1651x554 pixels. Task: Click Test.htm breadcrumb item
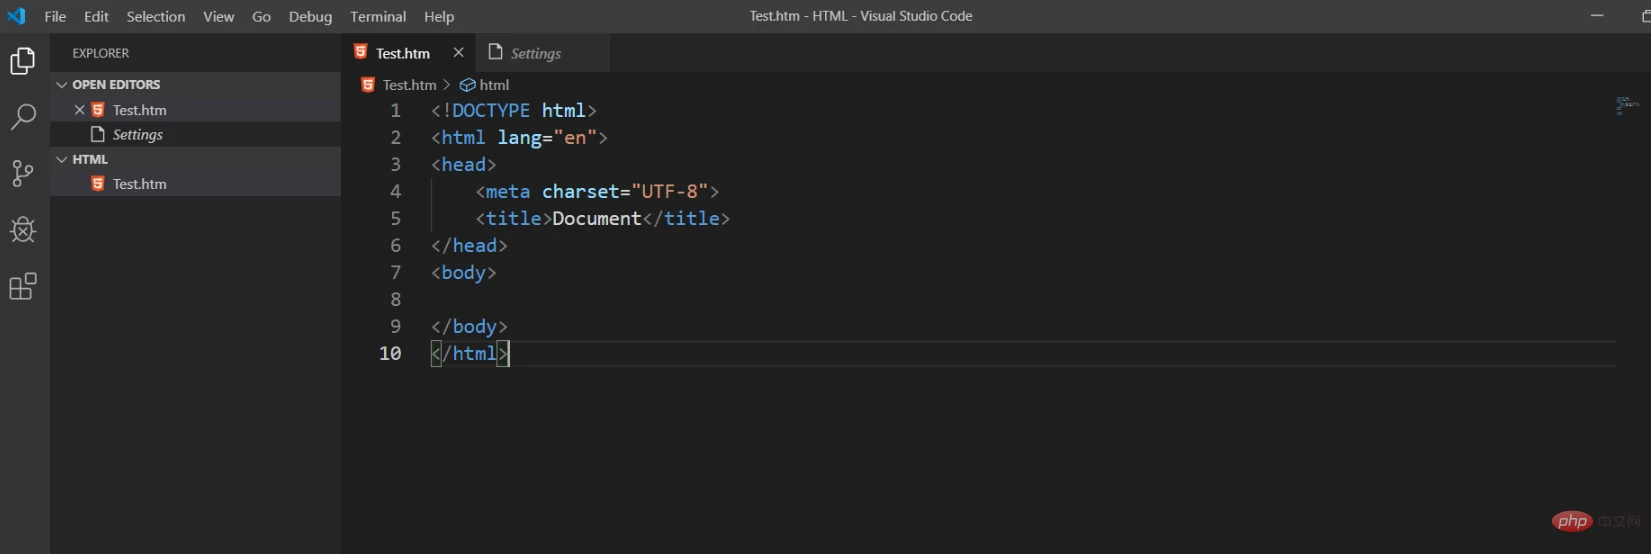[x=409, y=85]
